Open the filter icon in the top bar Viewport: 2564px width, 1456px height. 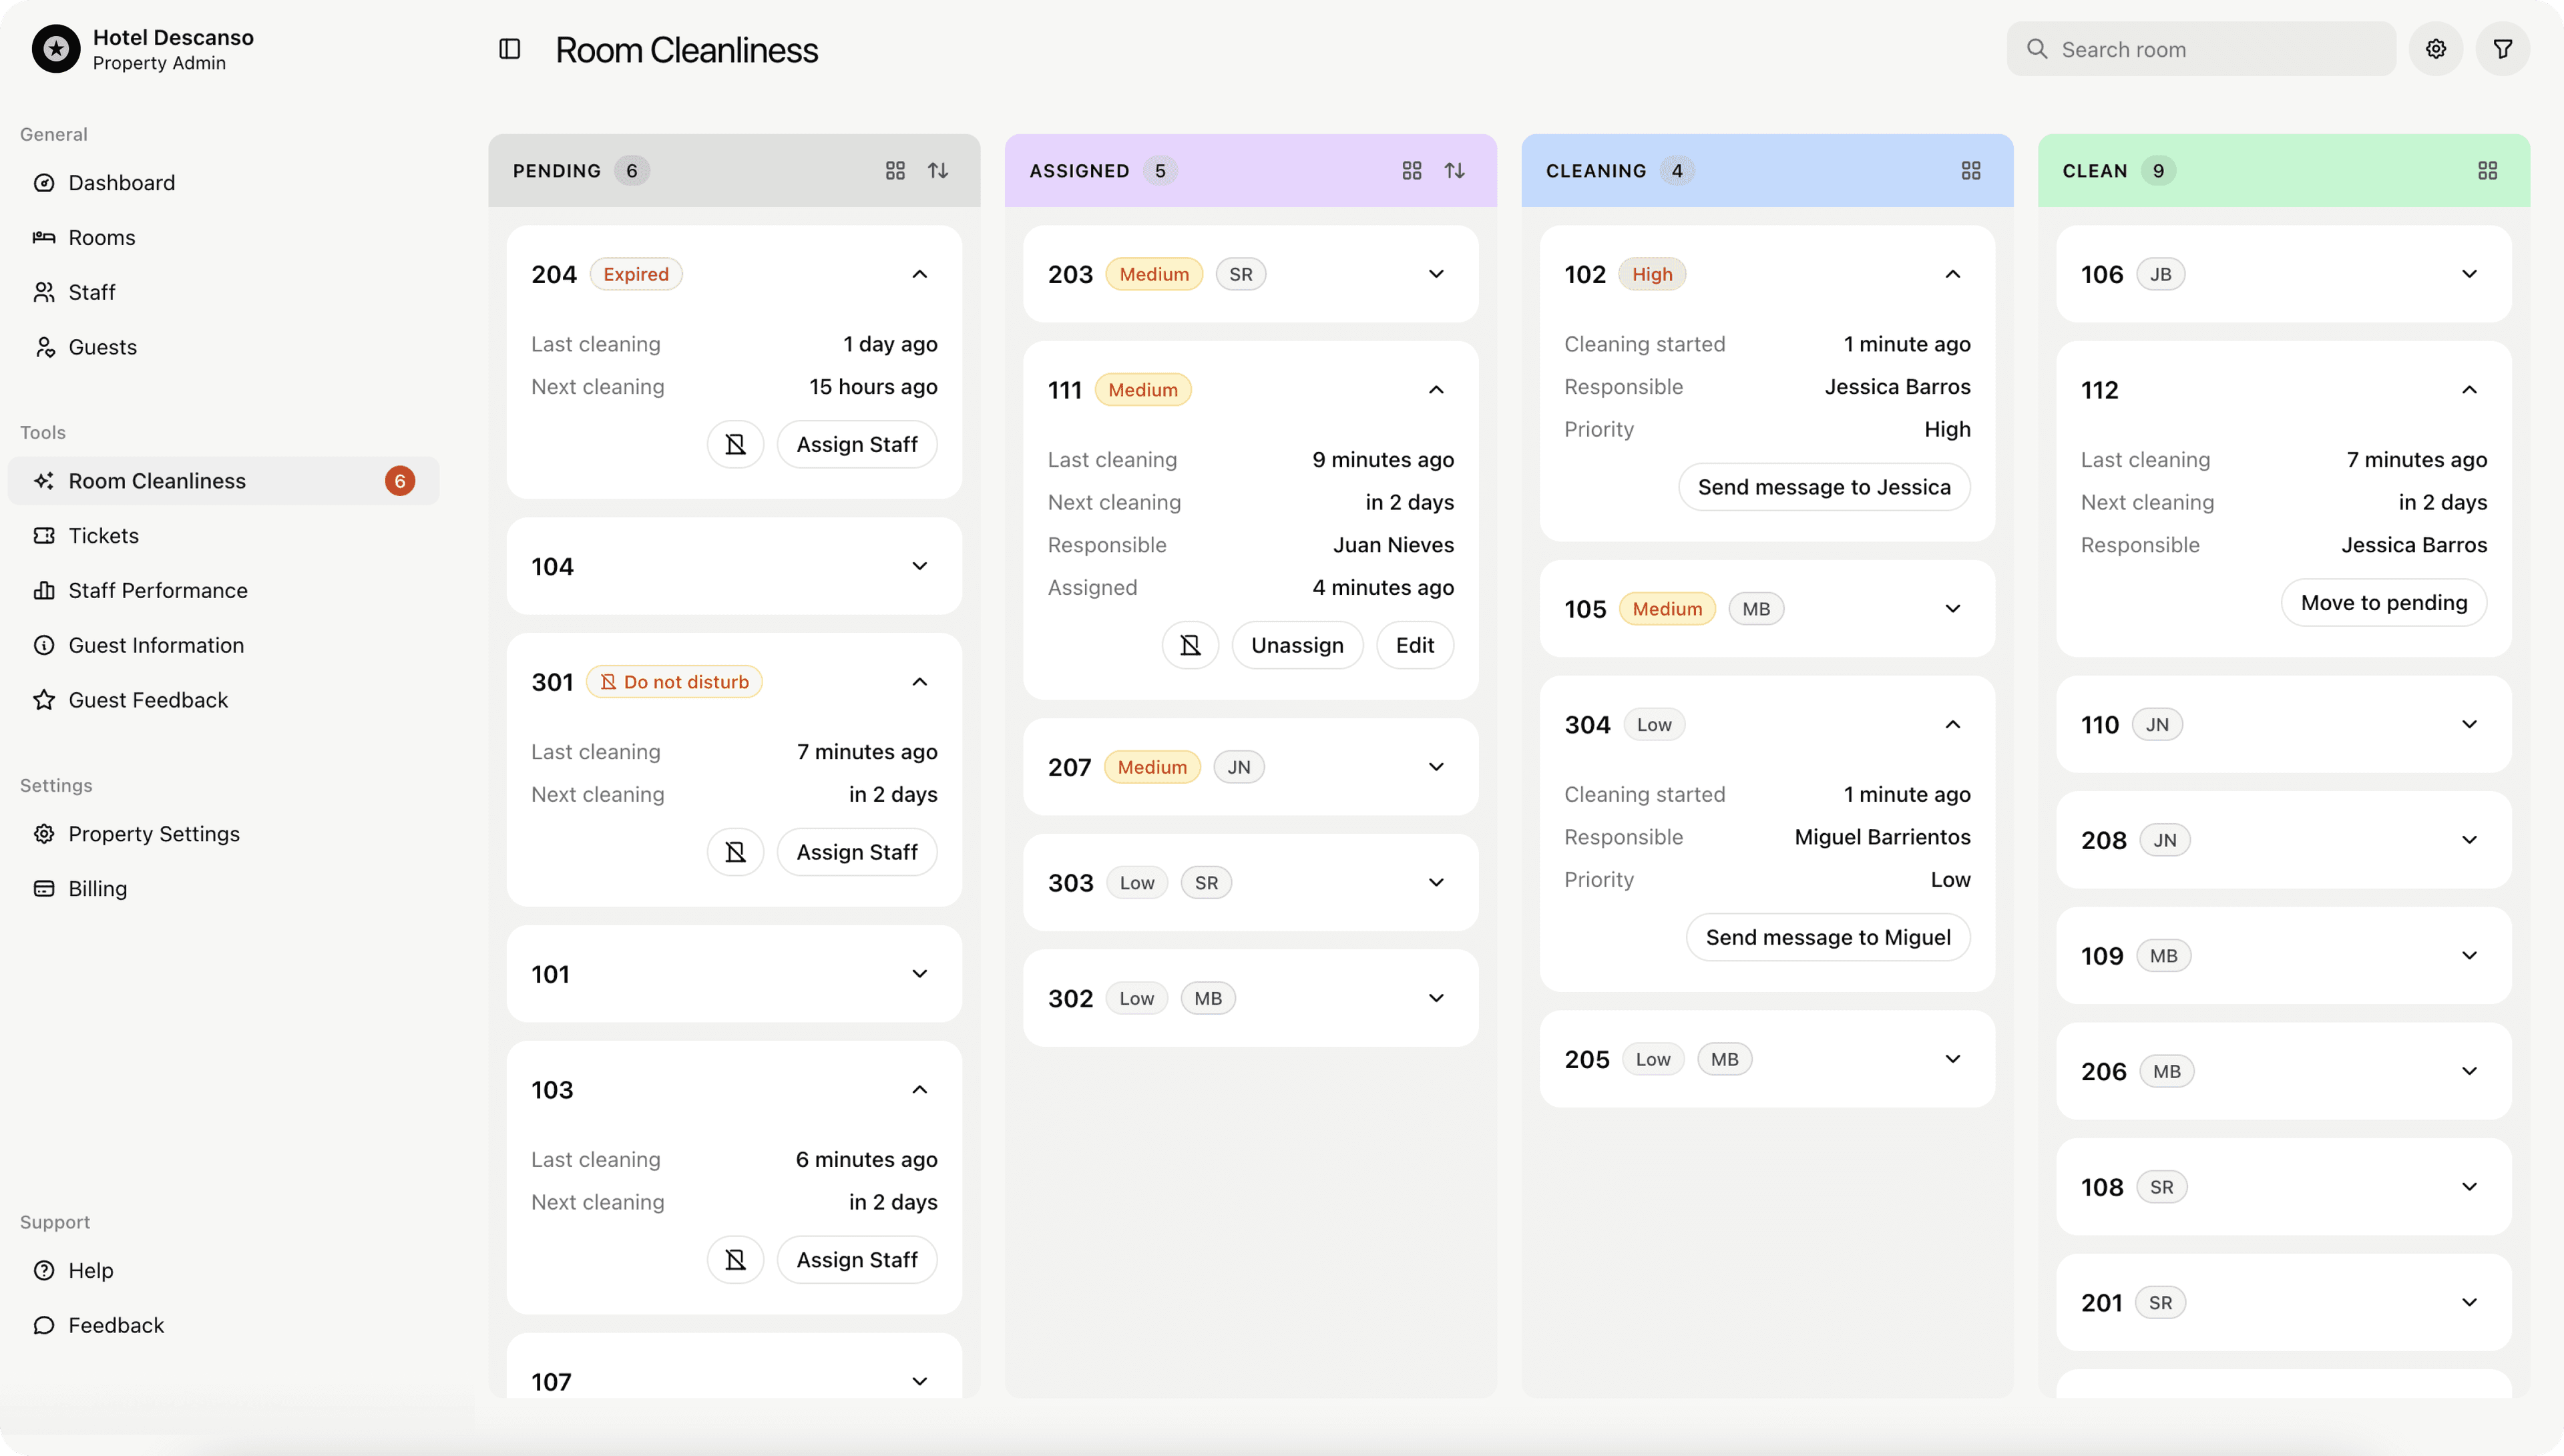2502,48
